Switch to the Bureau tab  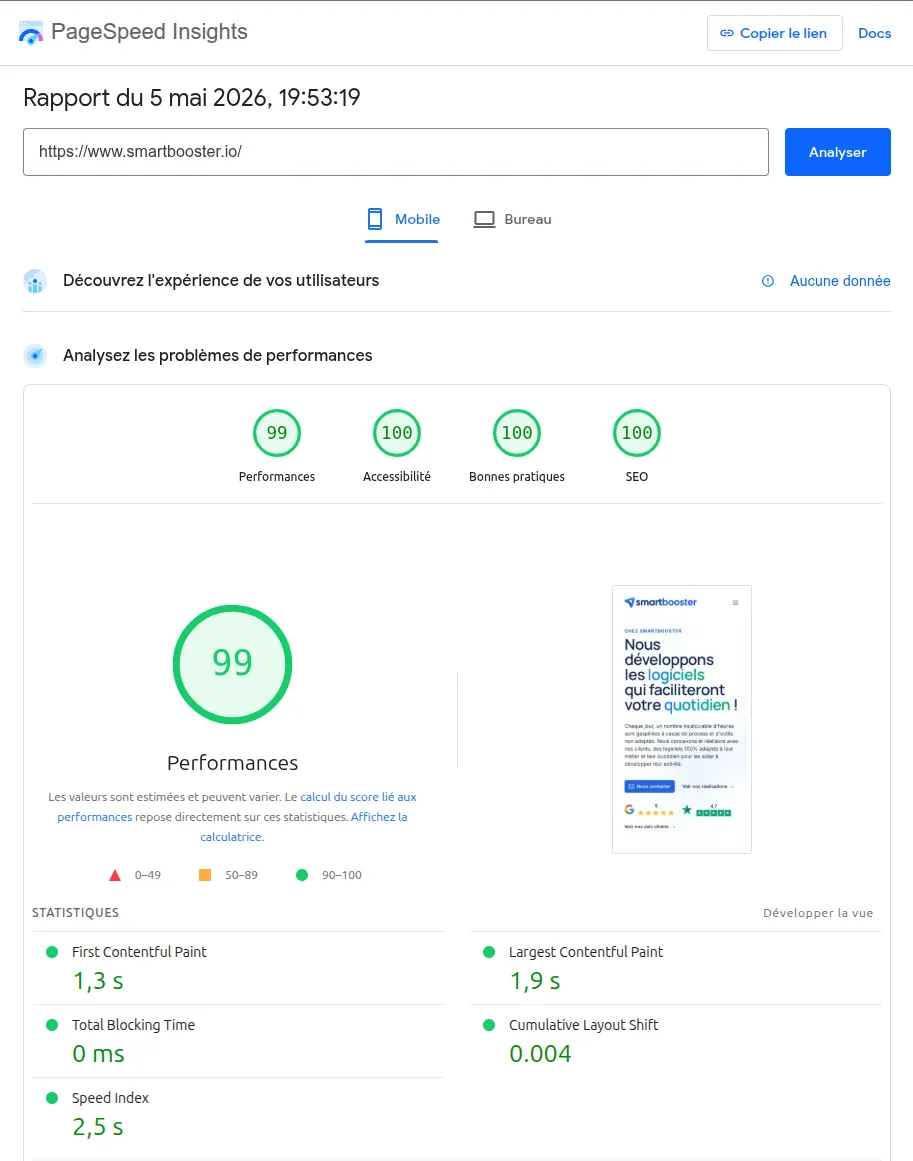pyautogui.click(x=512, y=219)
